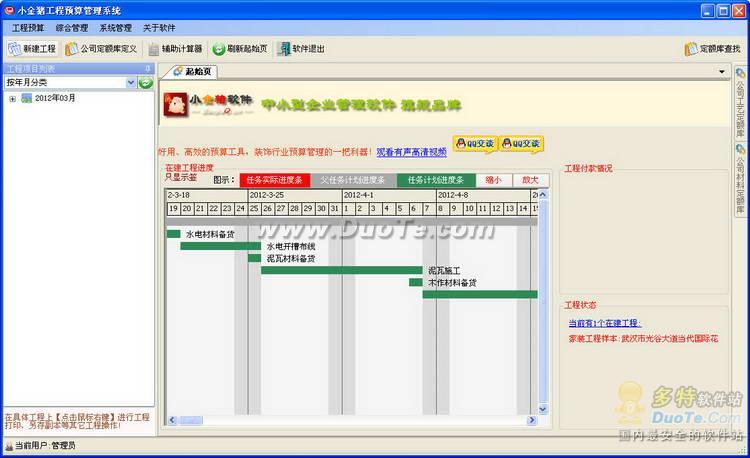This screenshot has width=750, height=458.
Task: Click the Gantt horizontal scrollbar right arrow
Action: pyautogui.click(x=531, y=420)
